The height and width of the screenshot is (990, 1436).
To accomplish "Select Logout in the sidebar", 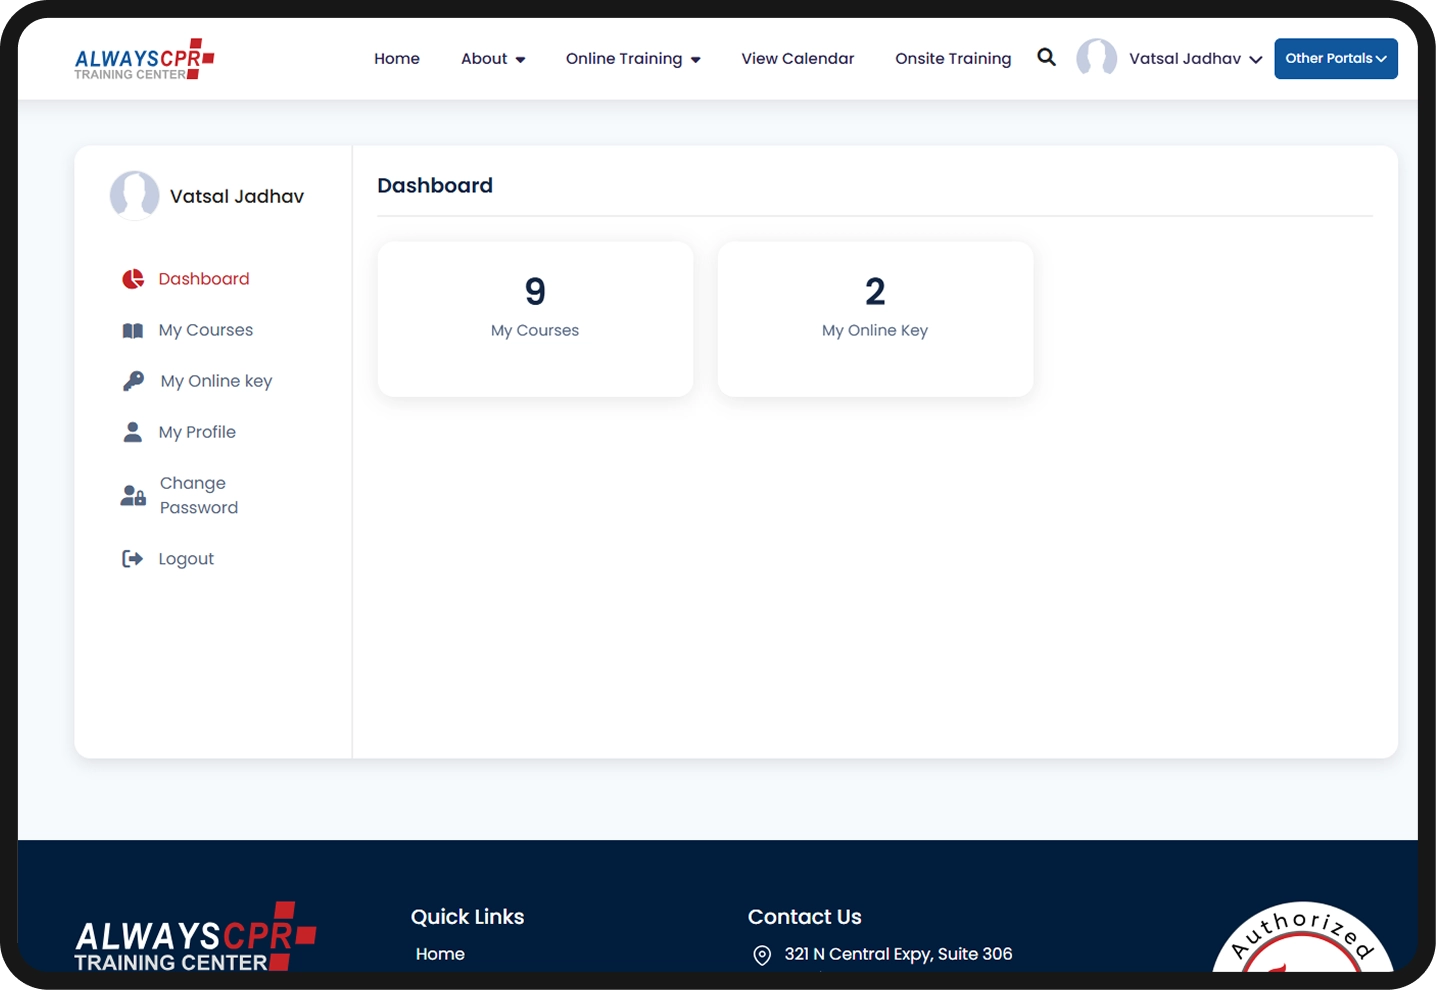I will tap(186, 559).
